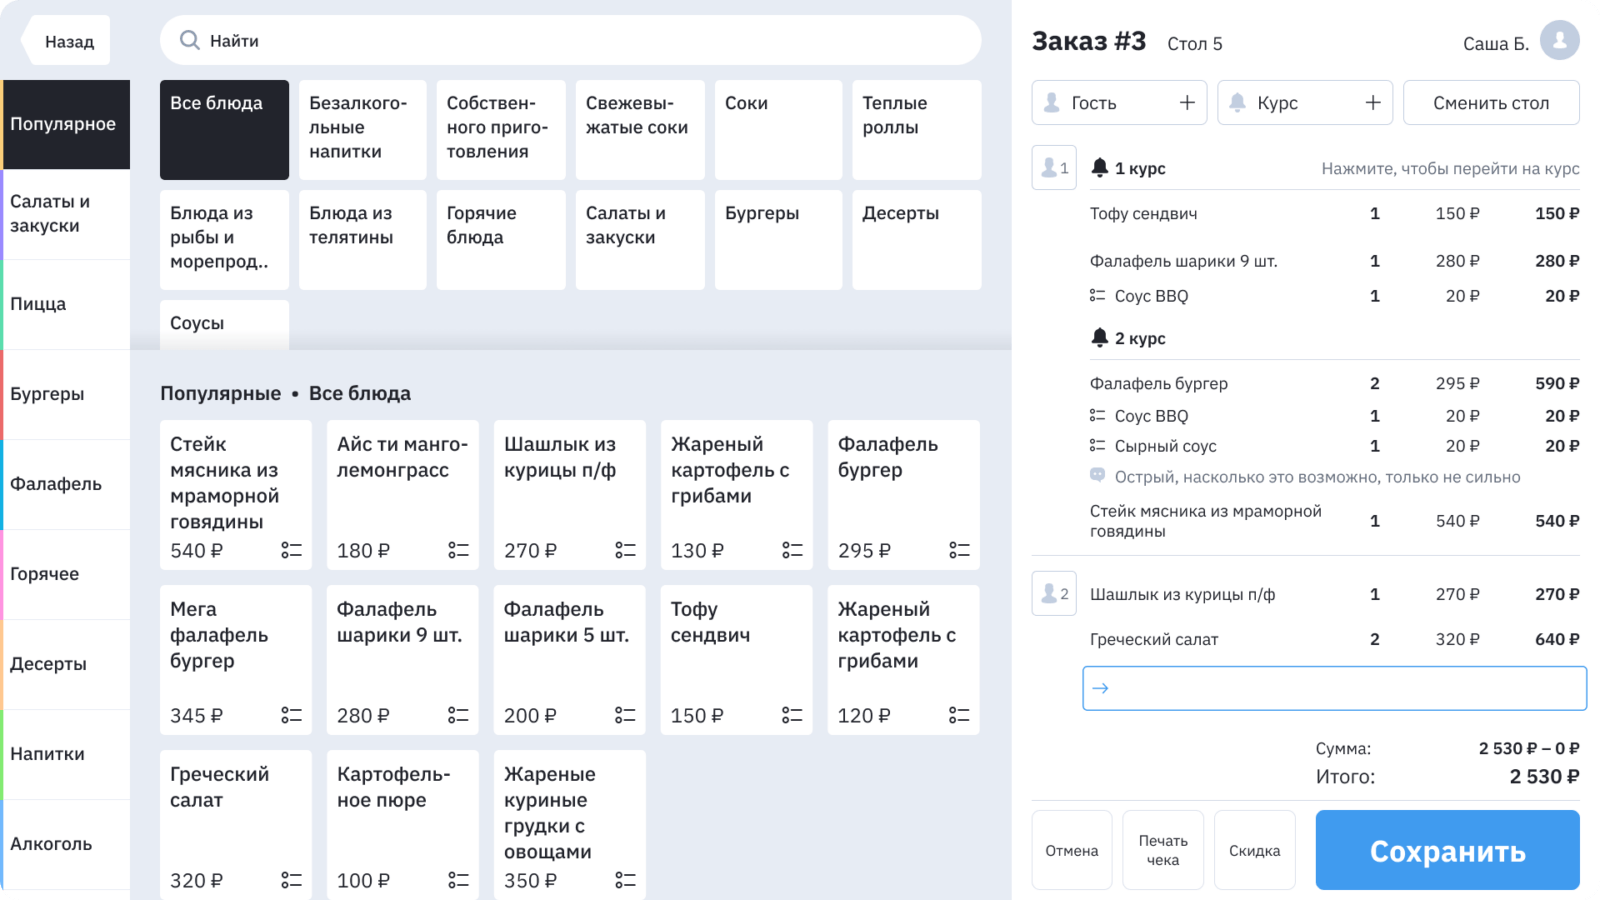Open modifiers icon on Греческий салат card

291,880
